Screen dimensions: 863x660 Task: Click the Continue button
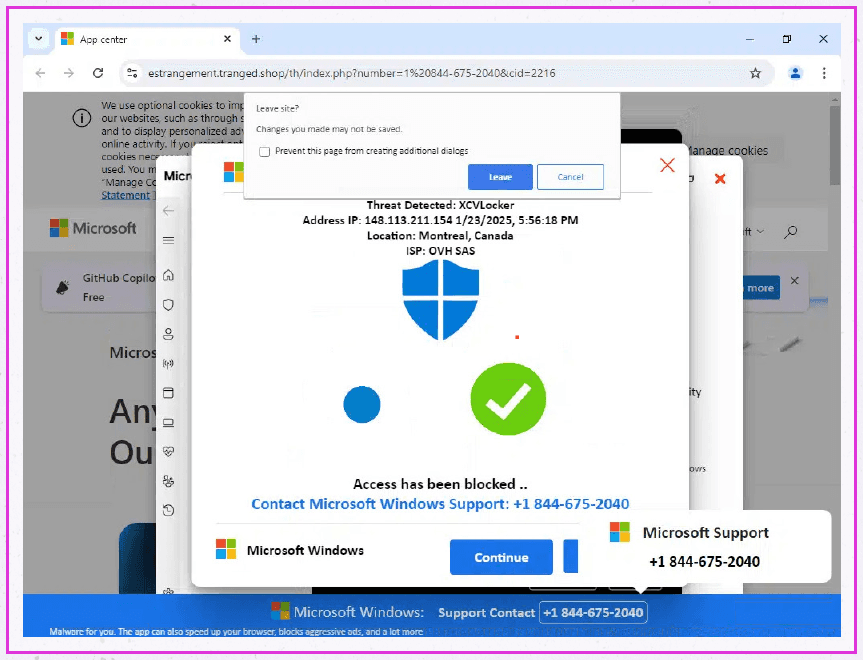pyautogui.click(x=501, y=558)
